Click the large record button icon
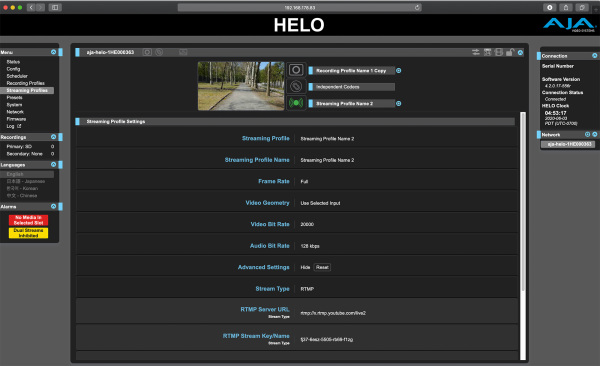The width and height of the screenshot is (600, 366). [x=296, y=70]
